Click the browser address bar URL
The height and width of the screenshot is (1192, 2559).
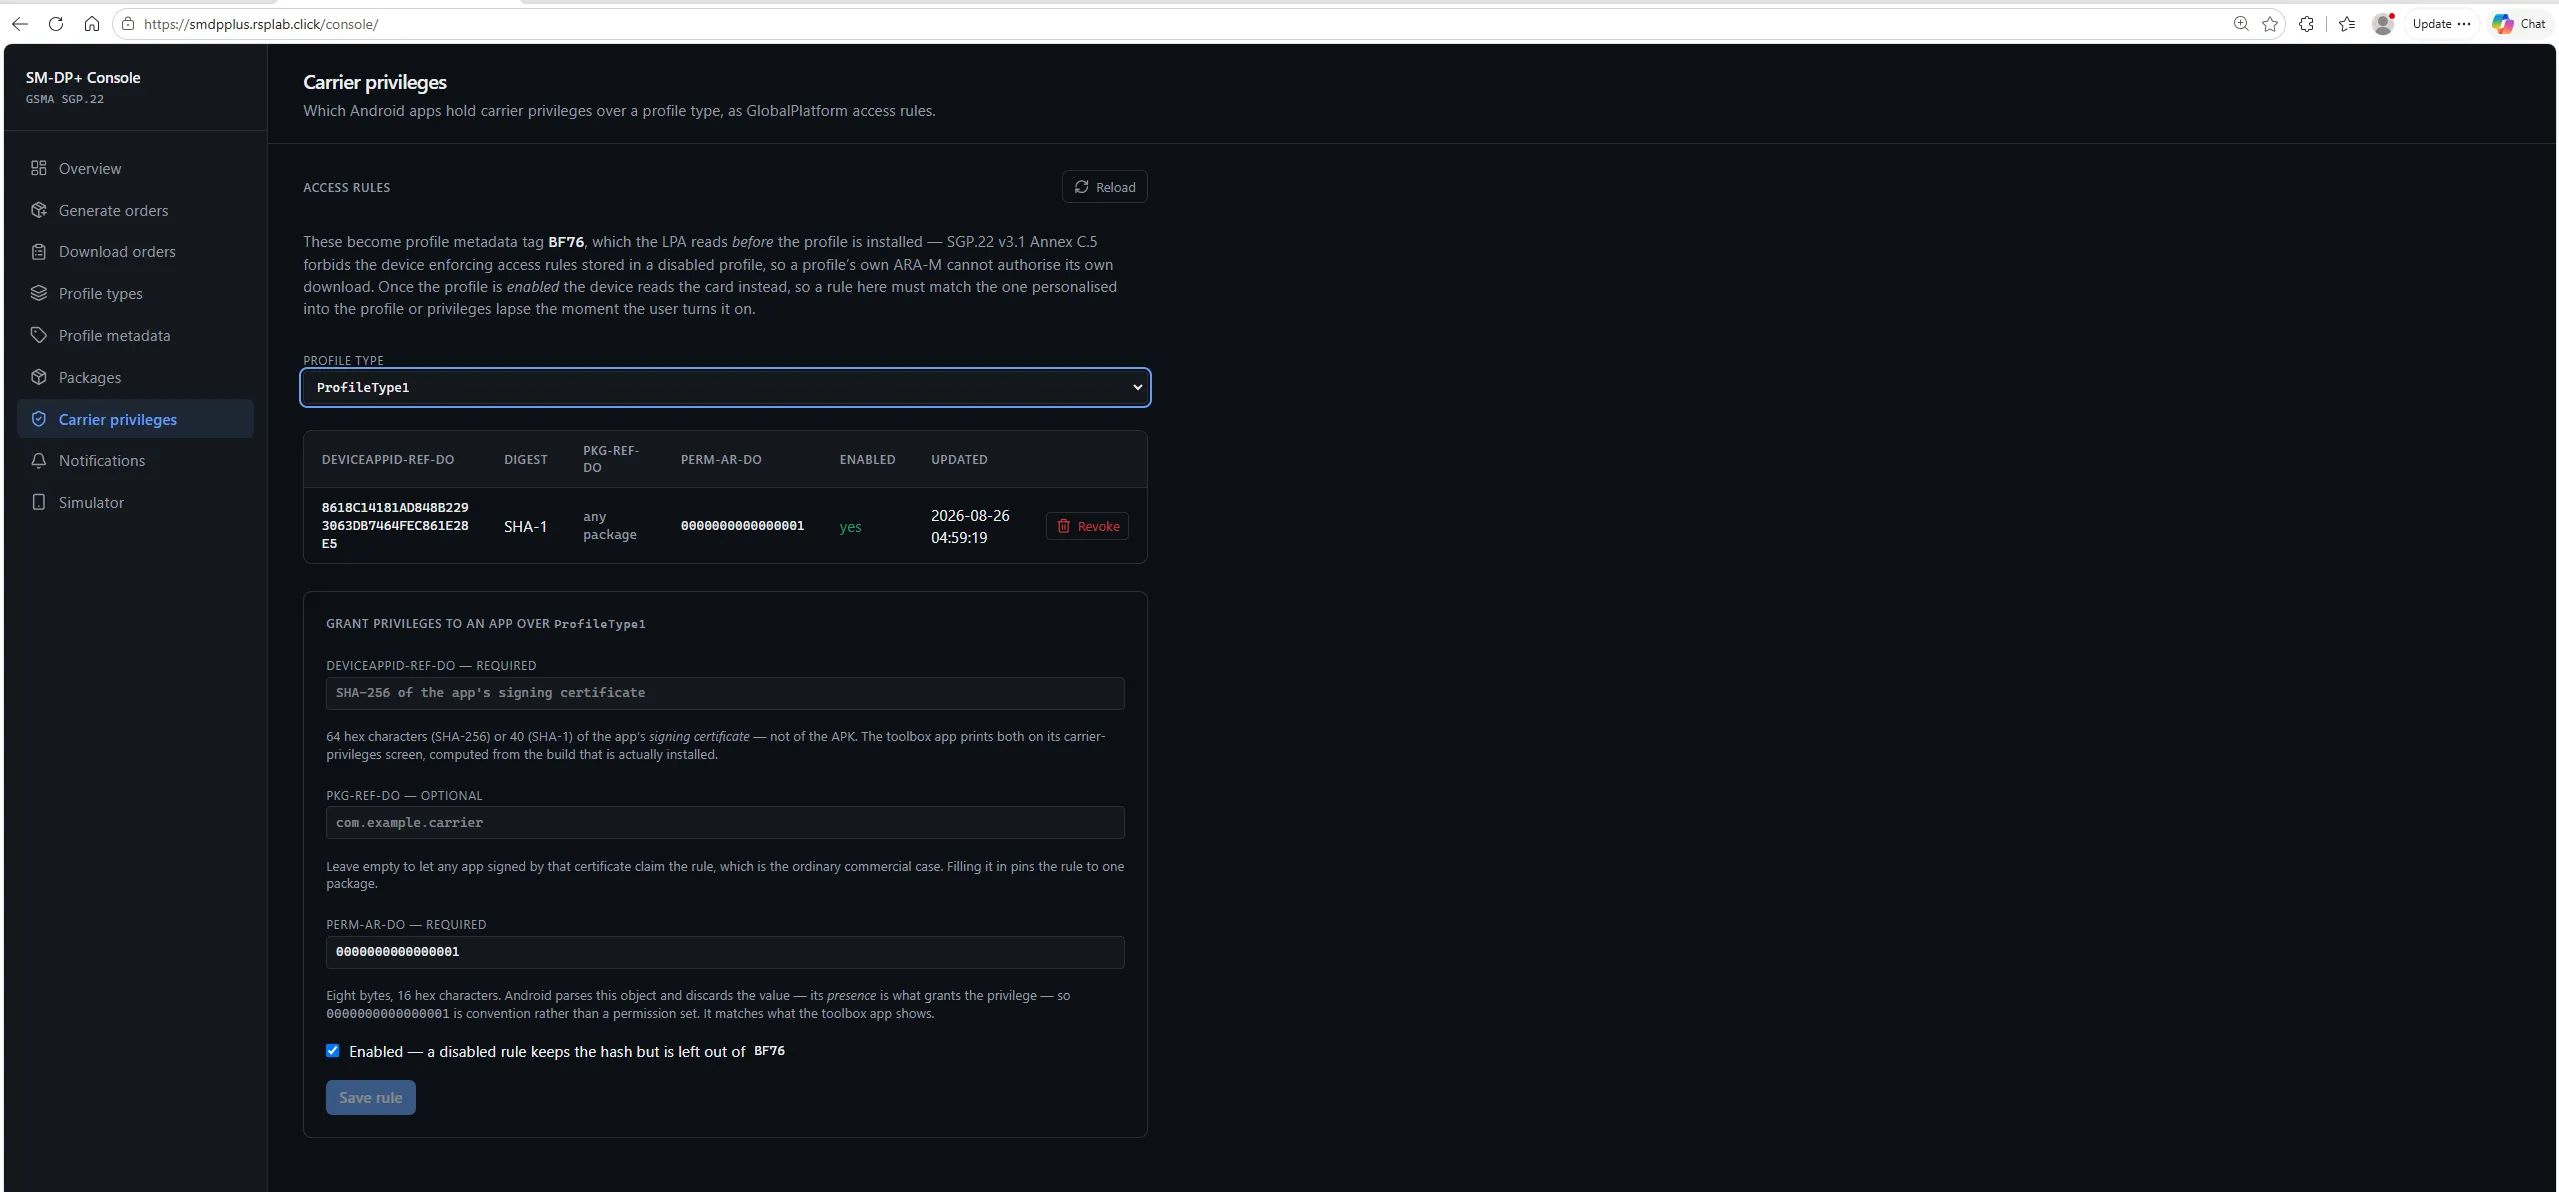pyautogui.click(x=261, y=24)
